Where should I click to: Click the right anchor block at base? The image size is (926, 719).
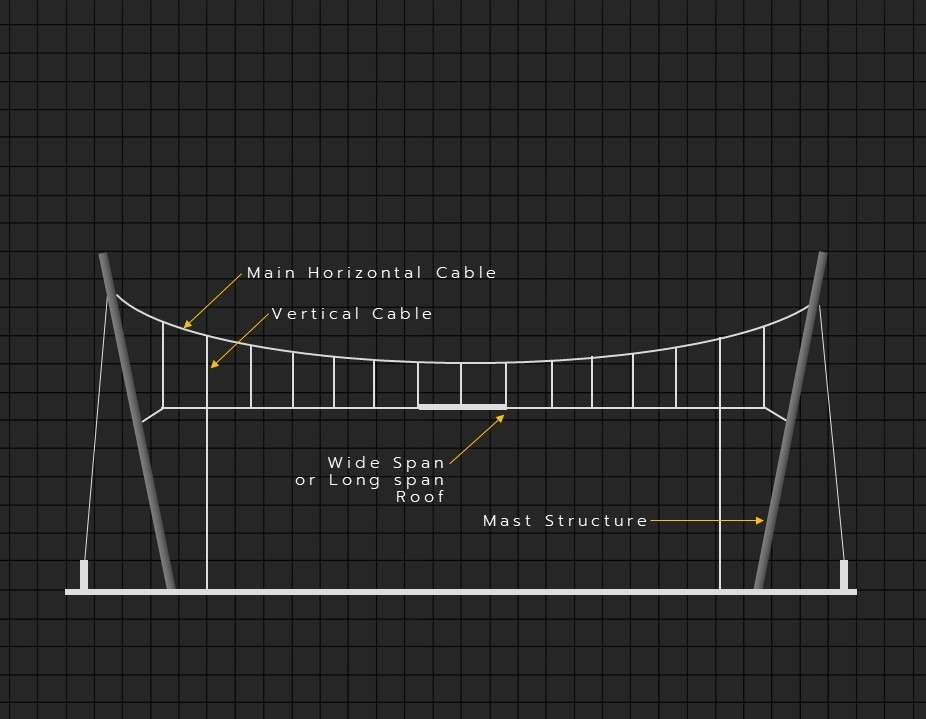click(x=844, y=575)
